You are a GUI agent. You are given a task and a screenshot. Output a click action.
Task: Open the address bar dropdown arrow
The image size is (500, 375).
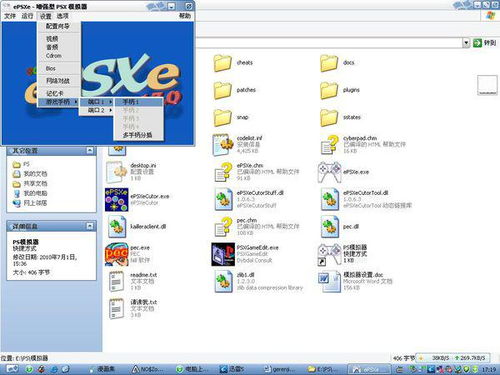click(x=466, y=43)
